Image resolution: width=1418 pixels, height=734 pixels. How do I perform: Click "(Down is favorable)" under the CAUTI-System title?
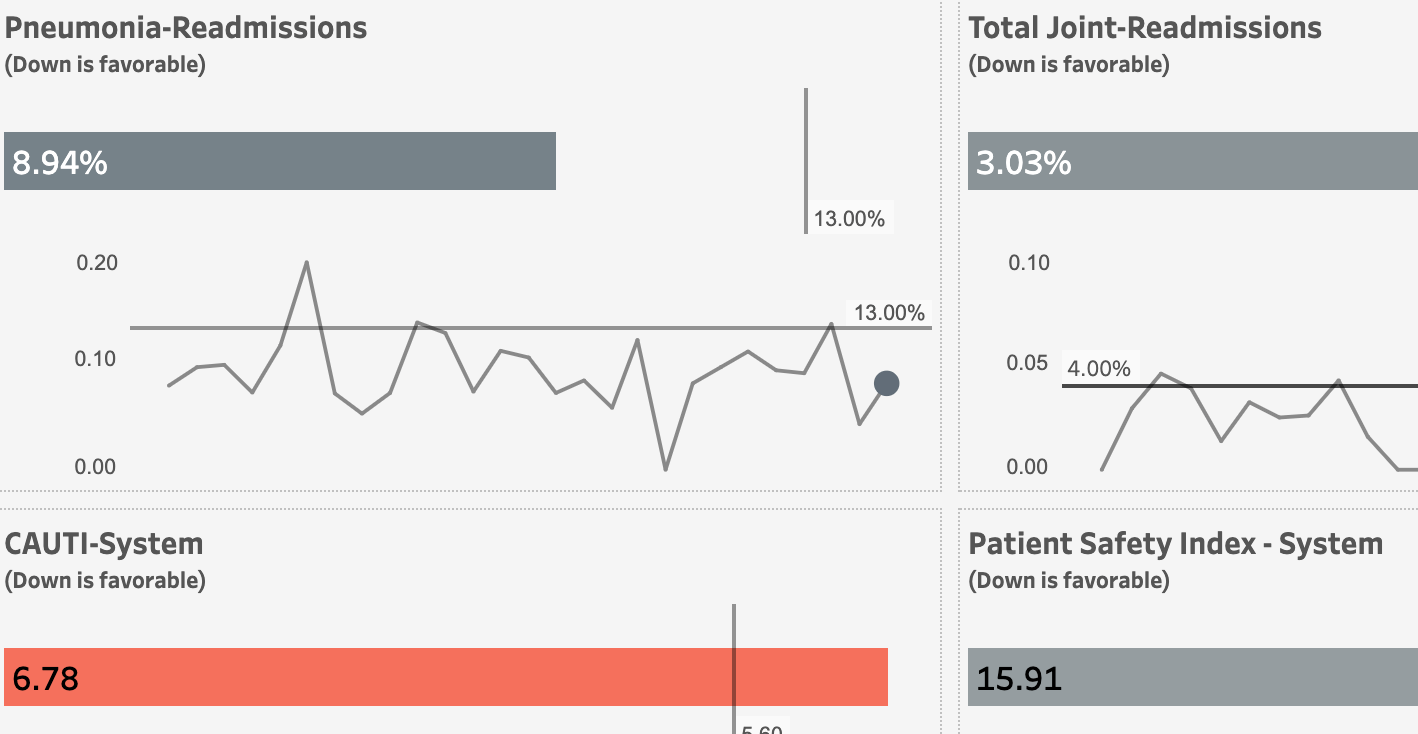pos(105,580)
